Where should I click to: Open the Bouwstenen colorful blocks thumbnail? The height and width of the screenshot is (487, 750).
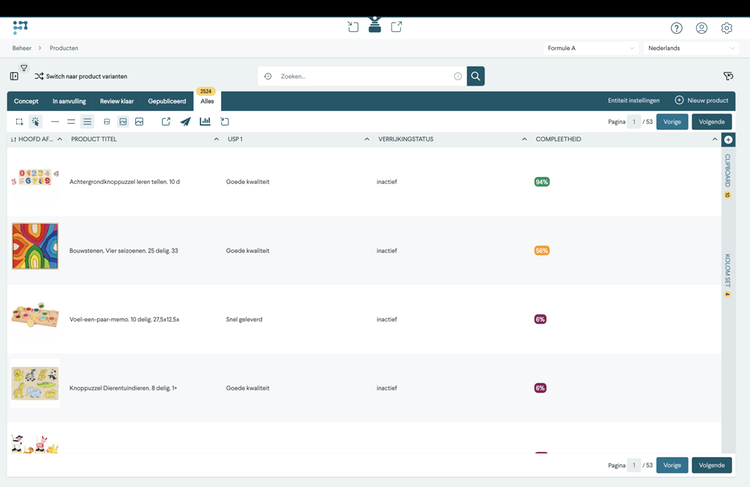[35, 246]
